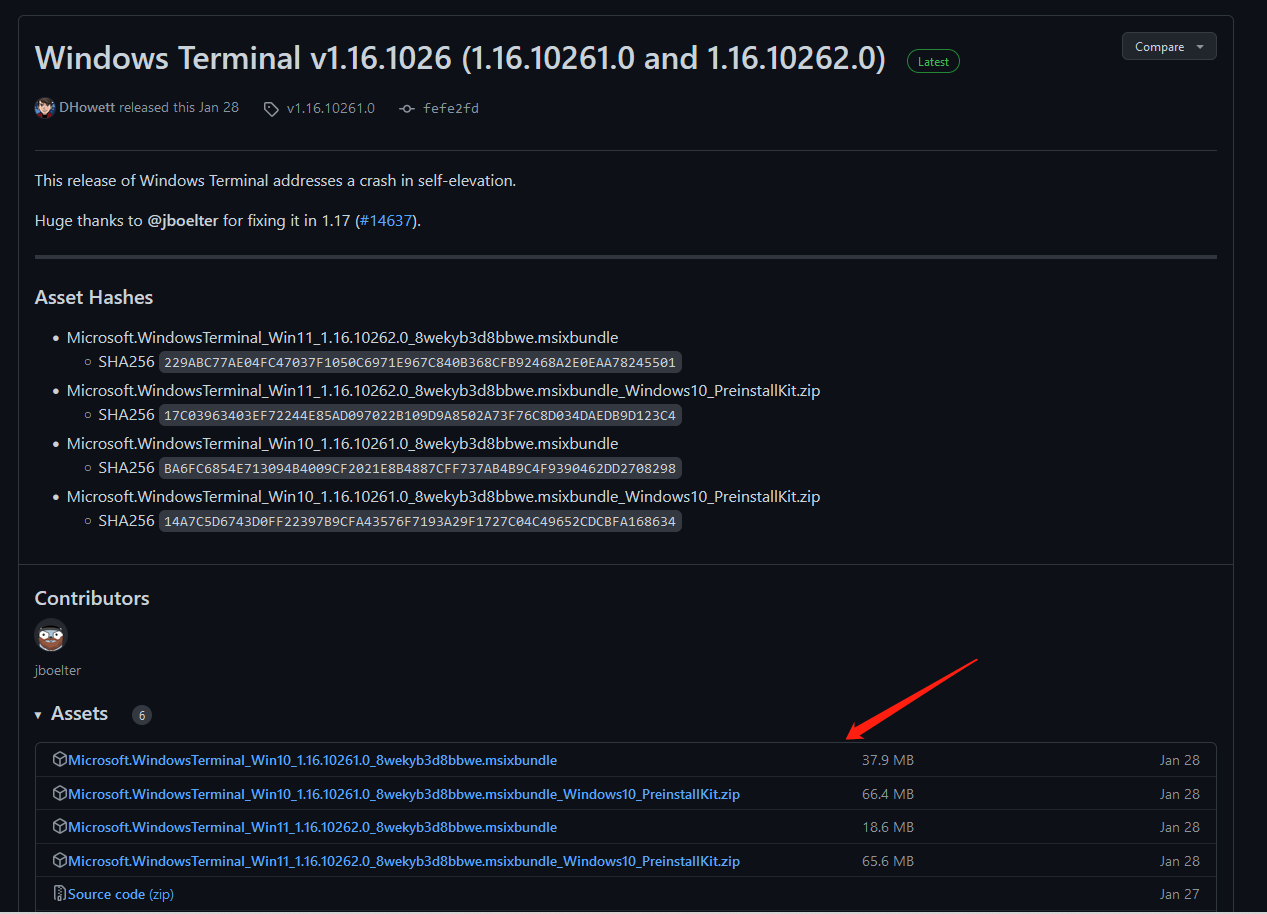
Task: Open commit fefe2fd link
Action: tap(451, 108)
